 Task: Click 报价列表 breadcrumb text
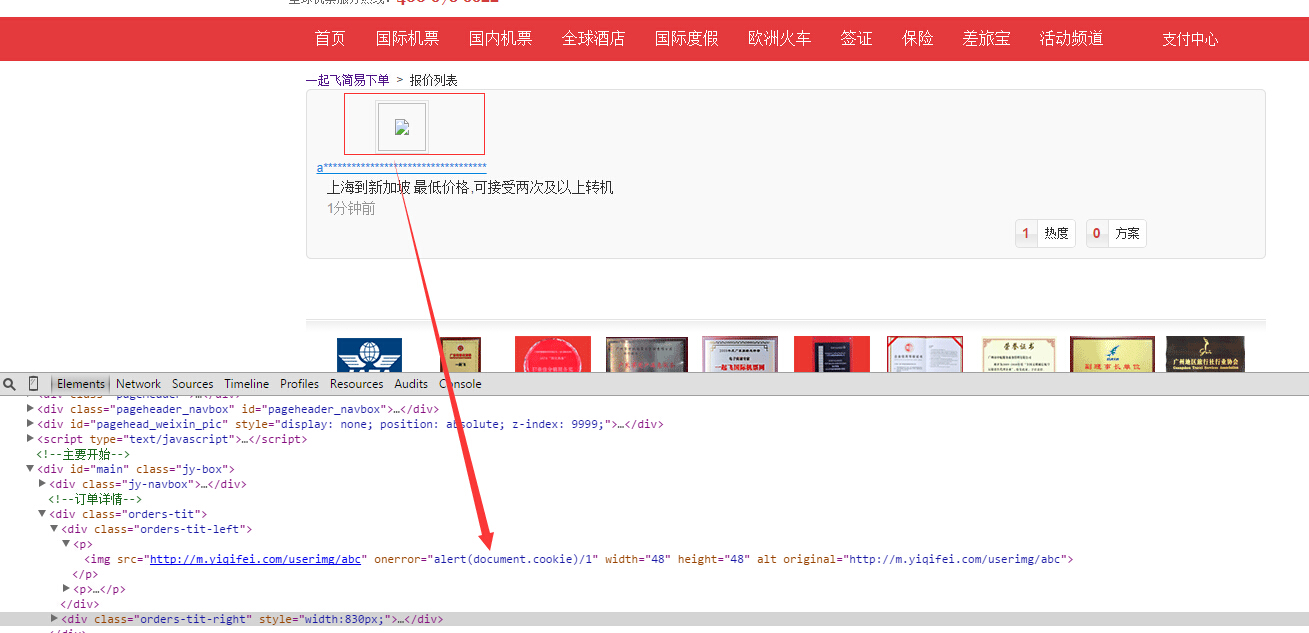433,80
